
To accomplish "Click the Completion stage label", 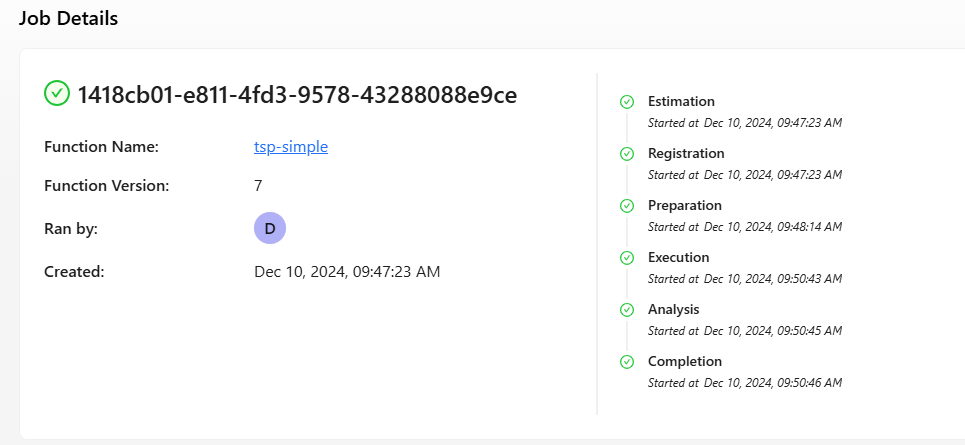I will point(684,361).
